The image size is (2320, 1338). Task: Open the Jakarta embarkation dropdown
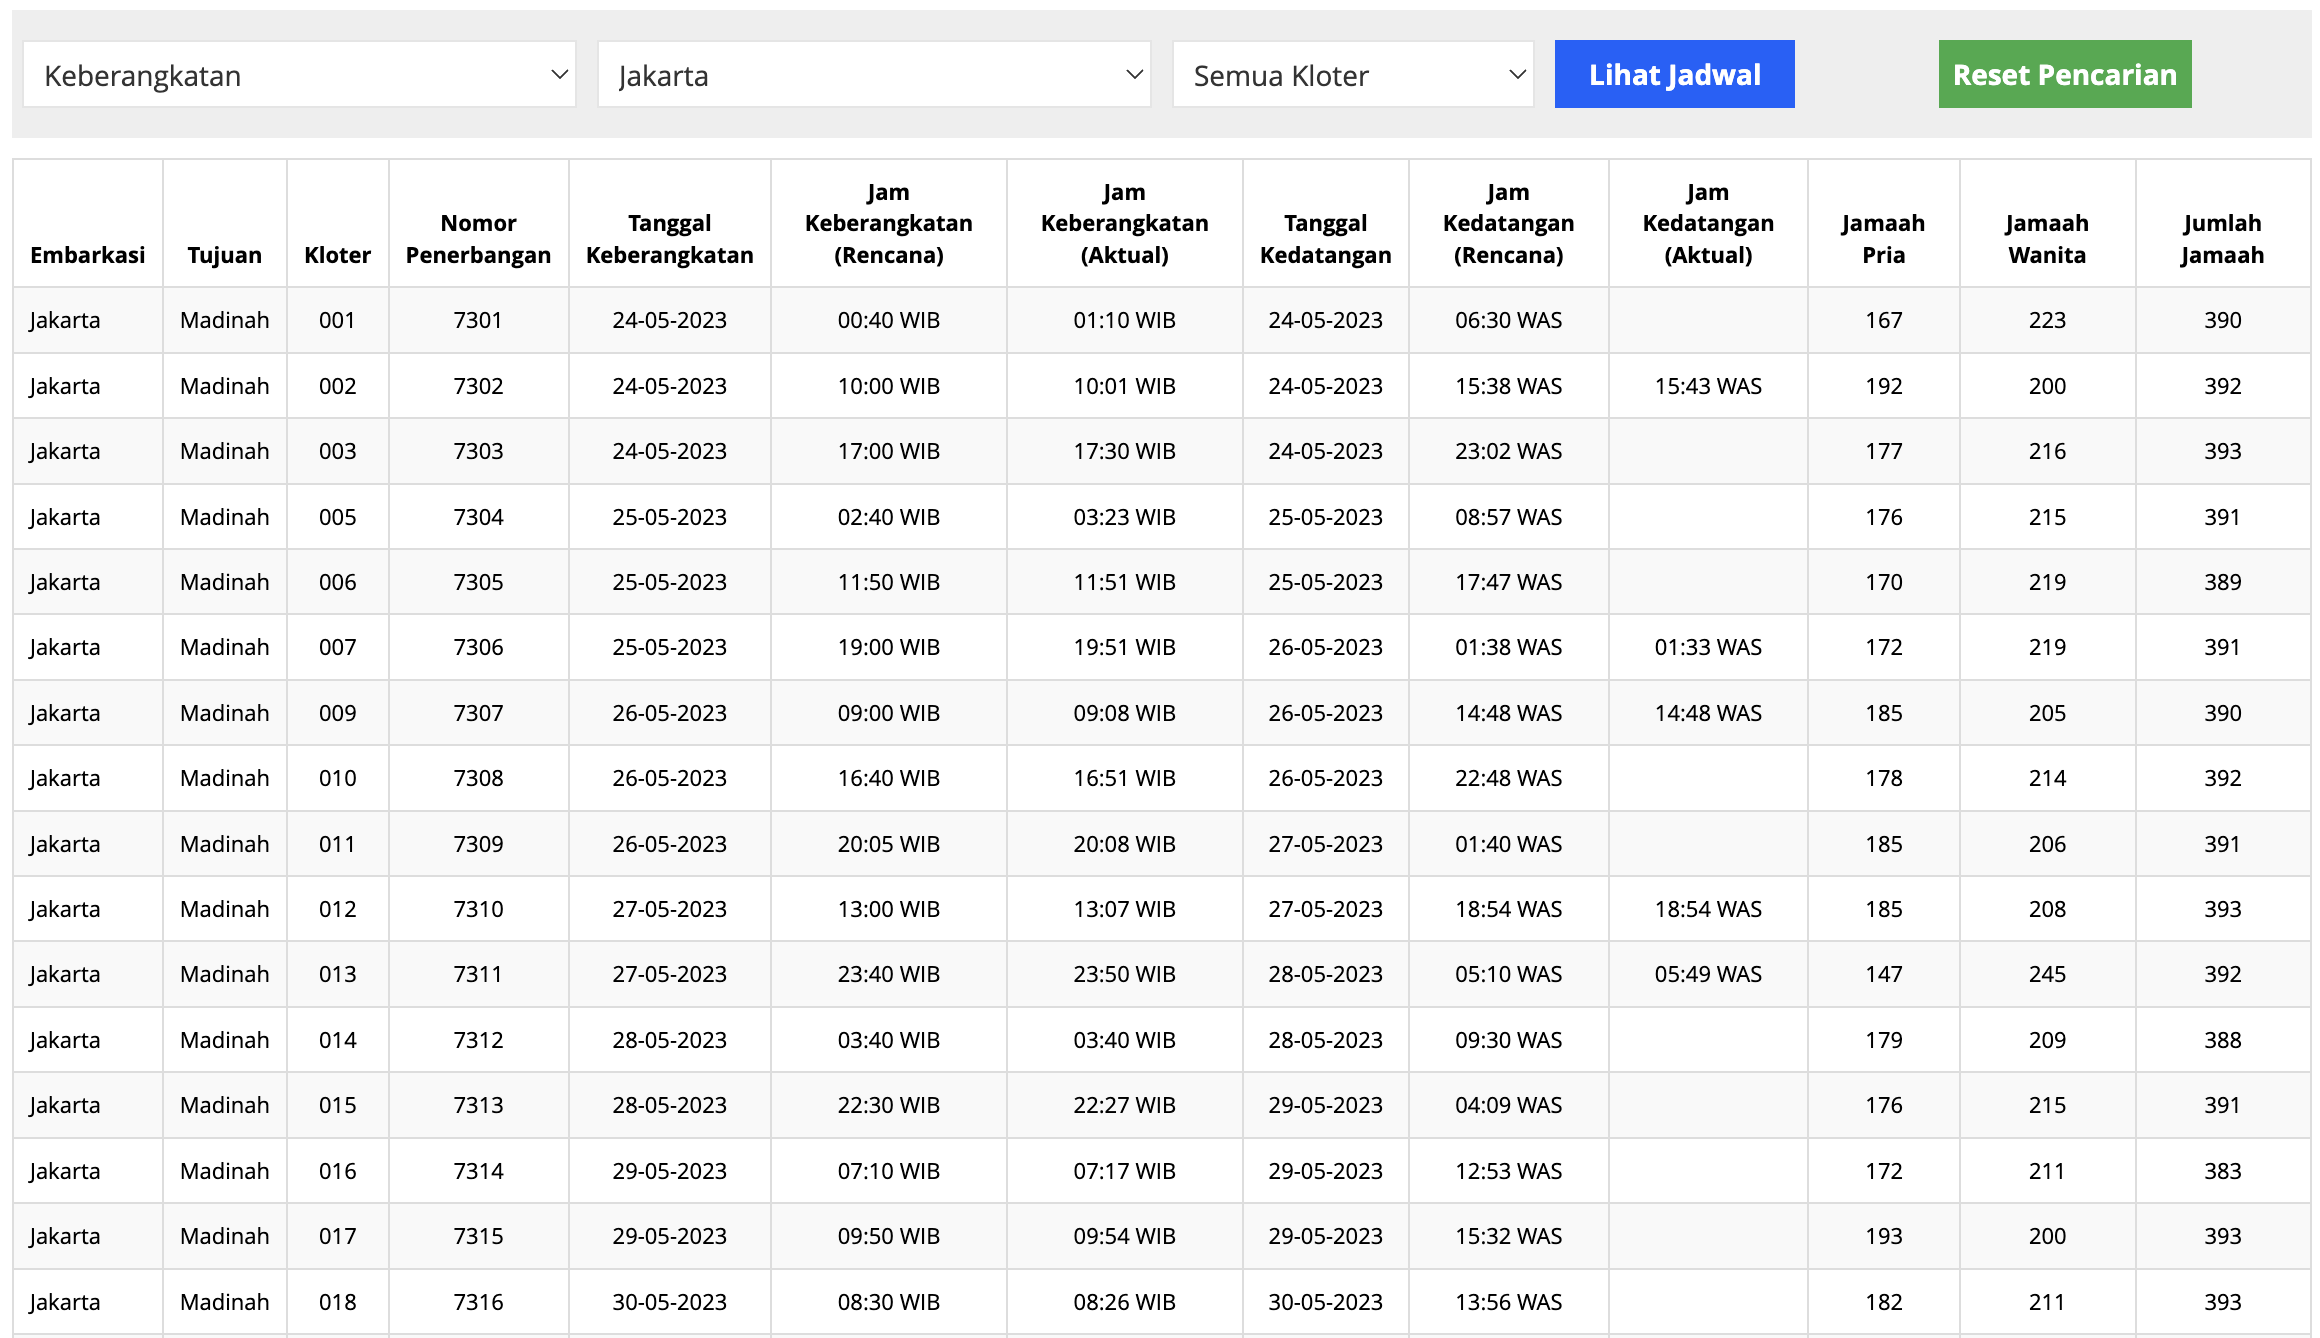click(x=873, y=75)
